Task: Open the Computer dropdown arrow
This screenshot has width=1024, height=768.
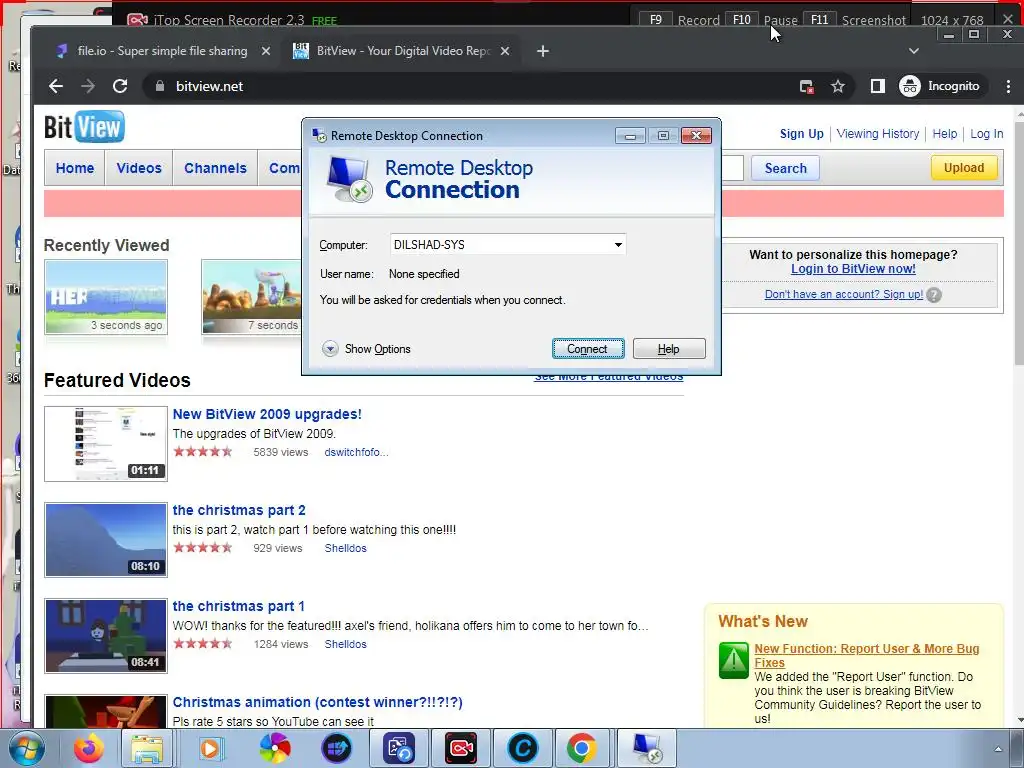Action: (x=618, y=245)
